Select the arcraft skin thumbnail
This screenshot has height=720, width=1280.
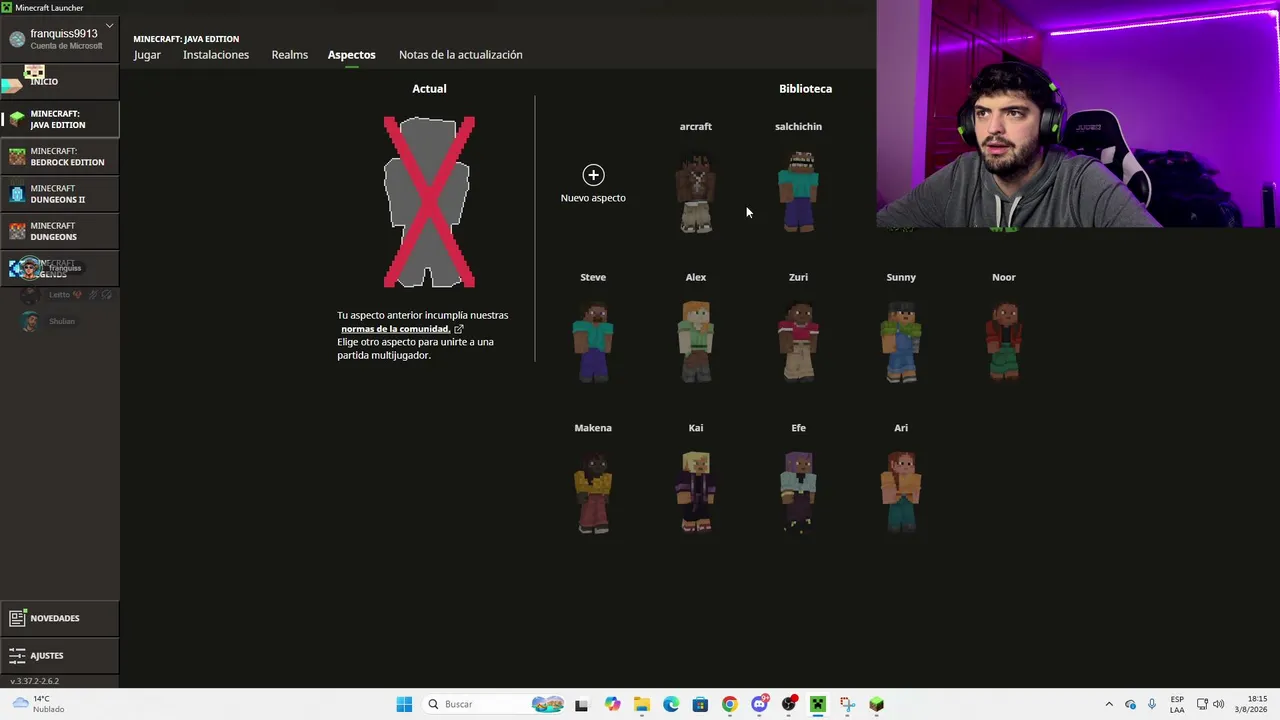(x=696, y=192)
